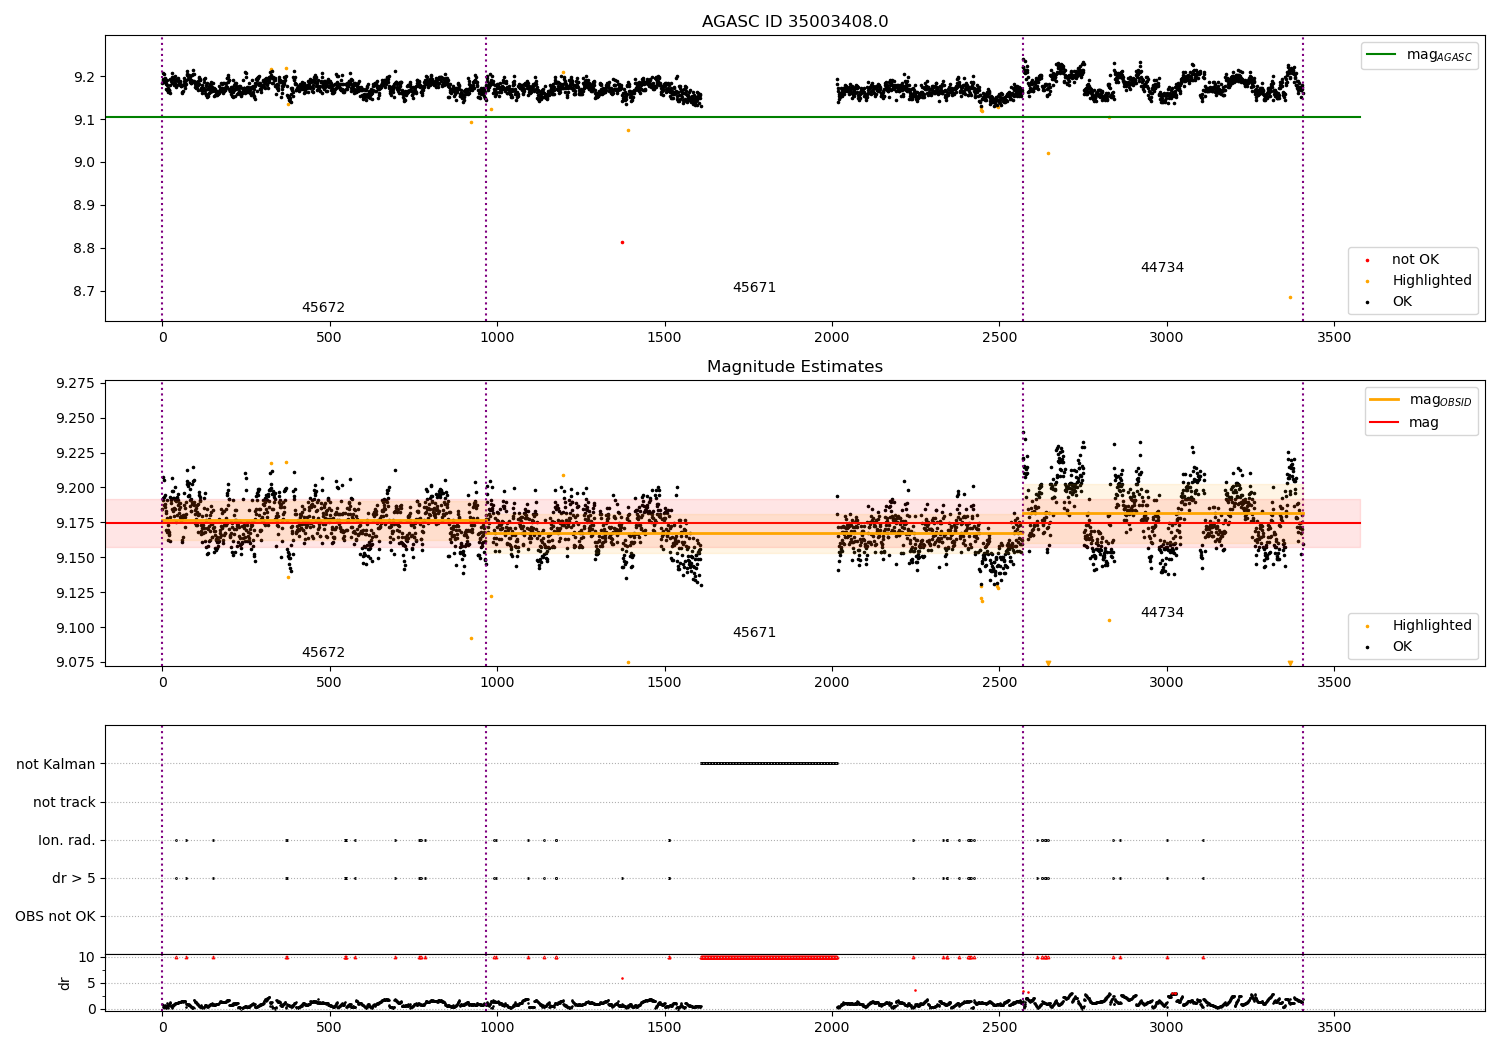
Task: Click x-tick "500" under the AGASC ID plot
Action: [x=329, y=338]
